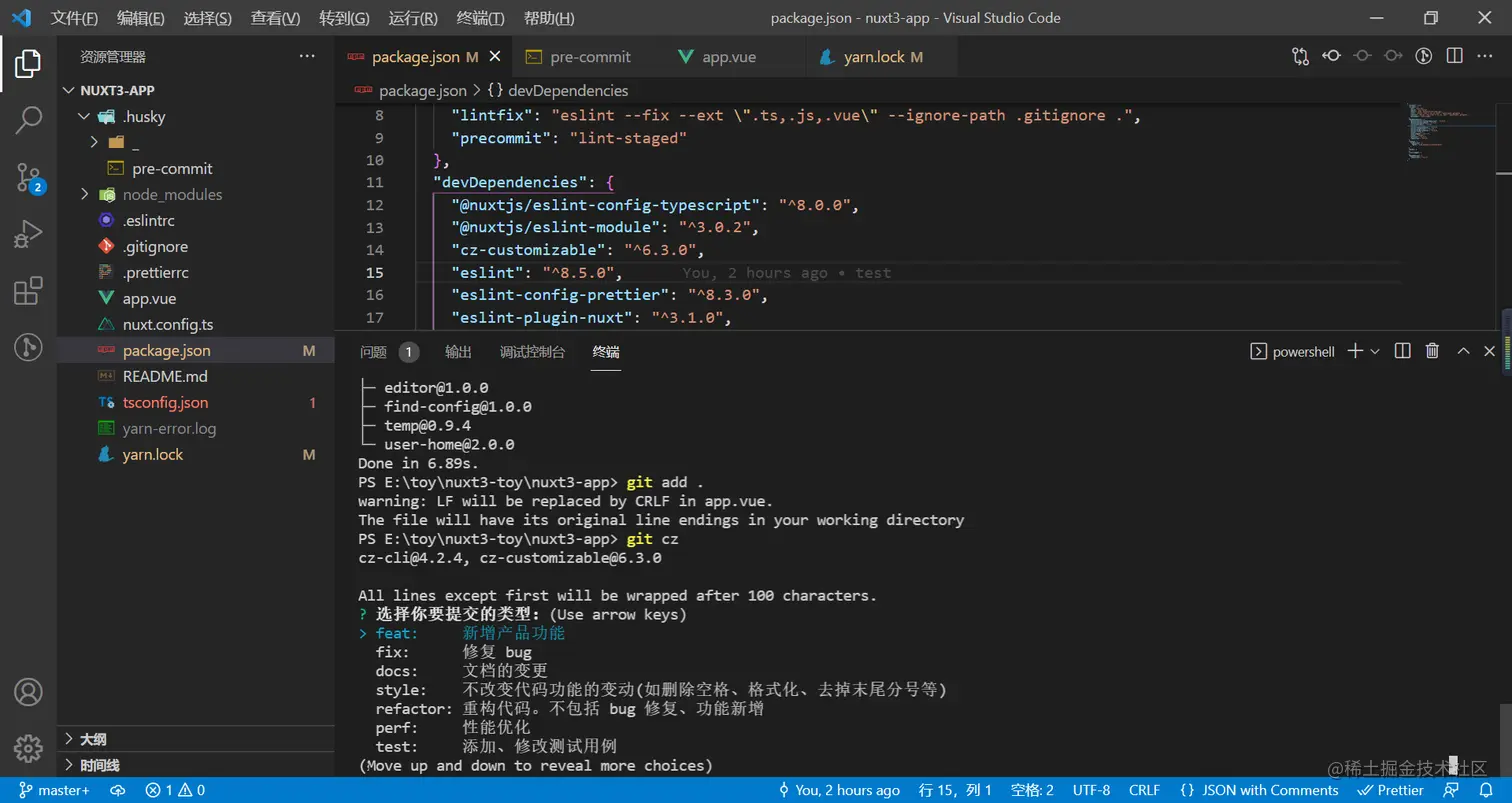The image size is (1512, 803).
Task: Create a new terminal with the plus icon
Action: (1355, 351)
